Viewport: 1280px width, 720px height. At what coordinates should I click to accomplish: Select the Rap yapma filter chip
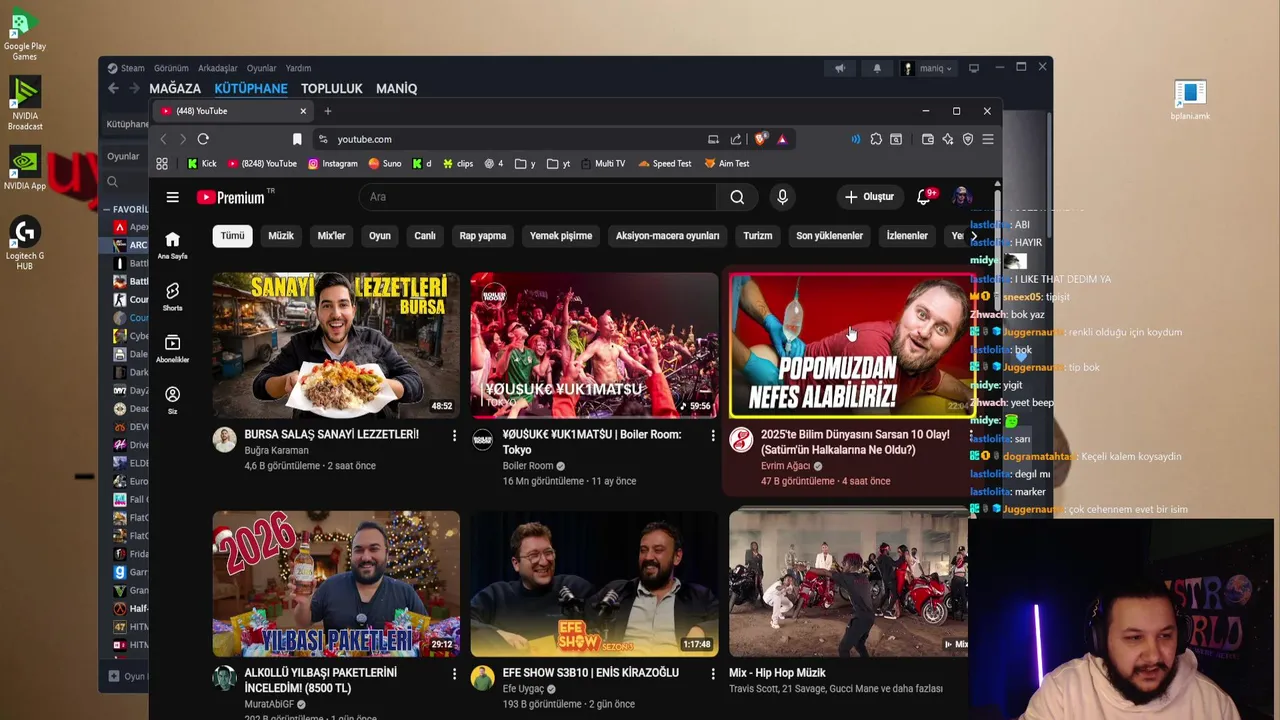tap(483, 236)
